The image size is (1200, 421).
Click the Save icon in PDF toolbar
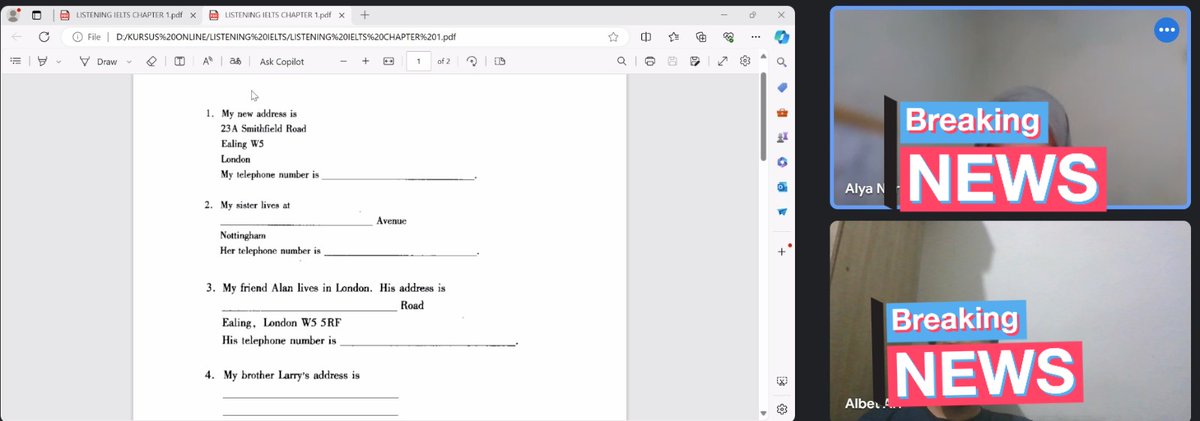(673, 61)
